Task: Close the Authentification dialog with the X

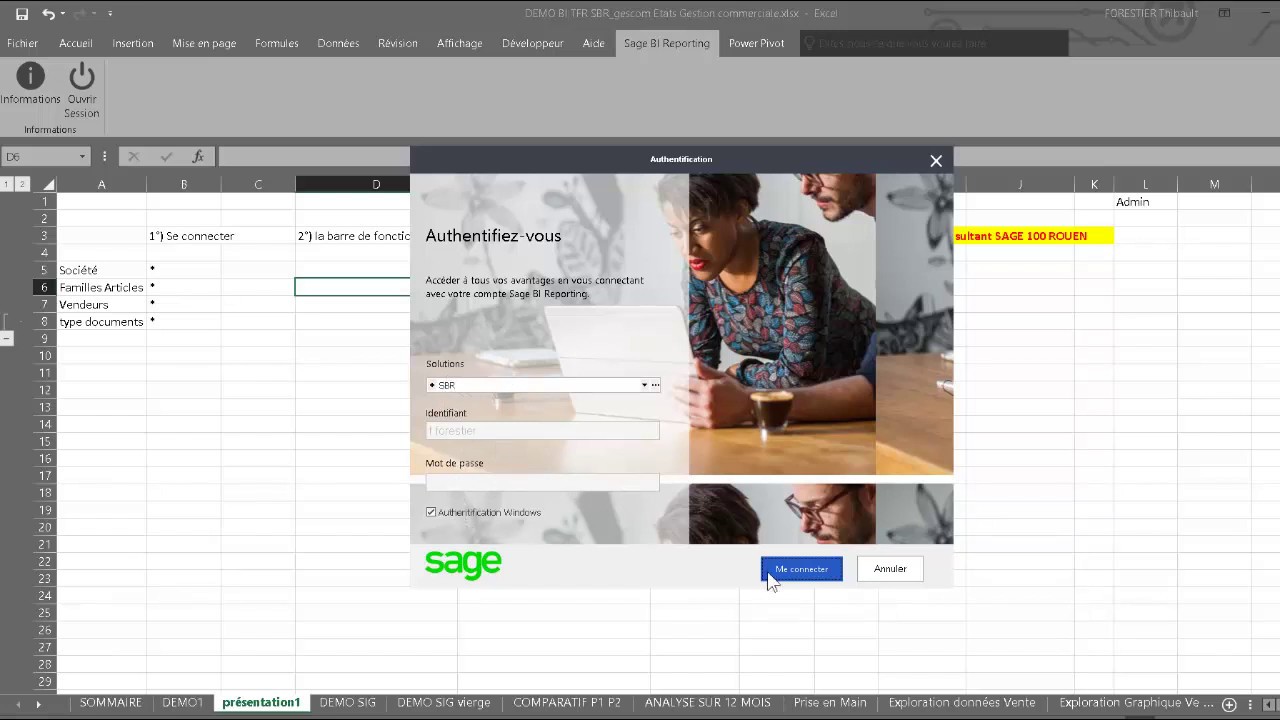Action: pyautogui.click(x=936, y=160)
